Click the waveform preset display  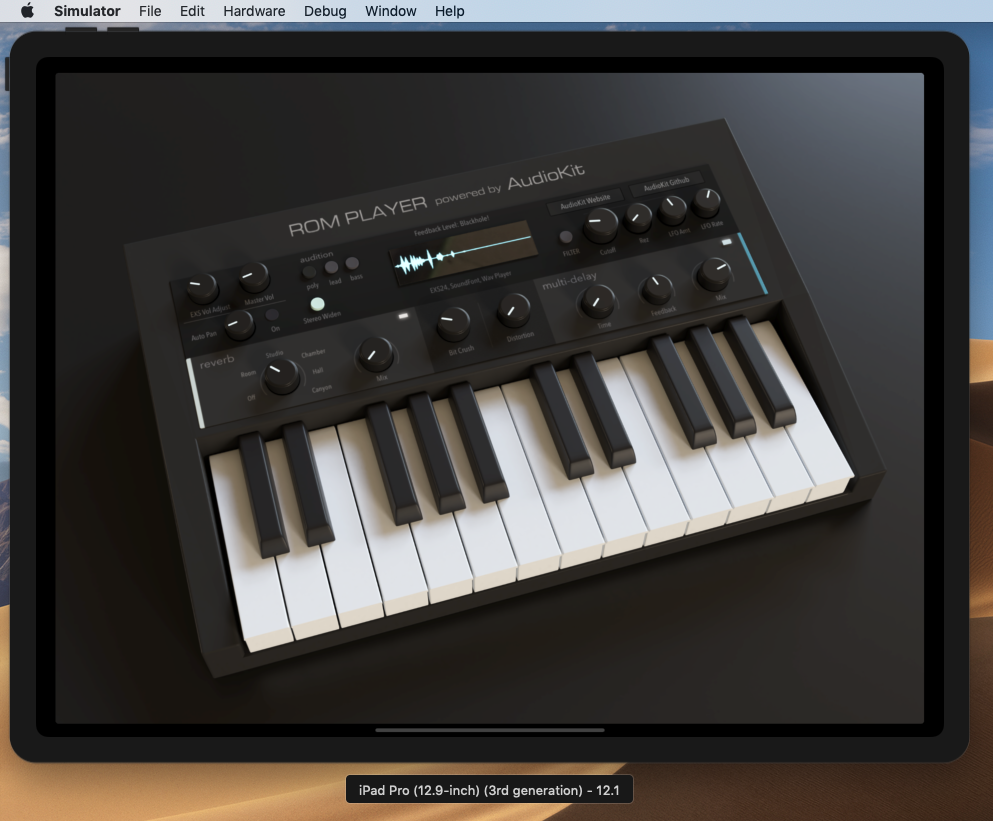461,253
